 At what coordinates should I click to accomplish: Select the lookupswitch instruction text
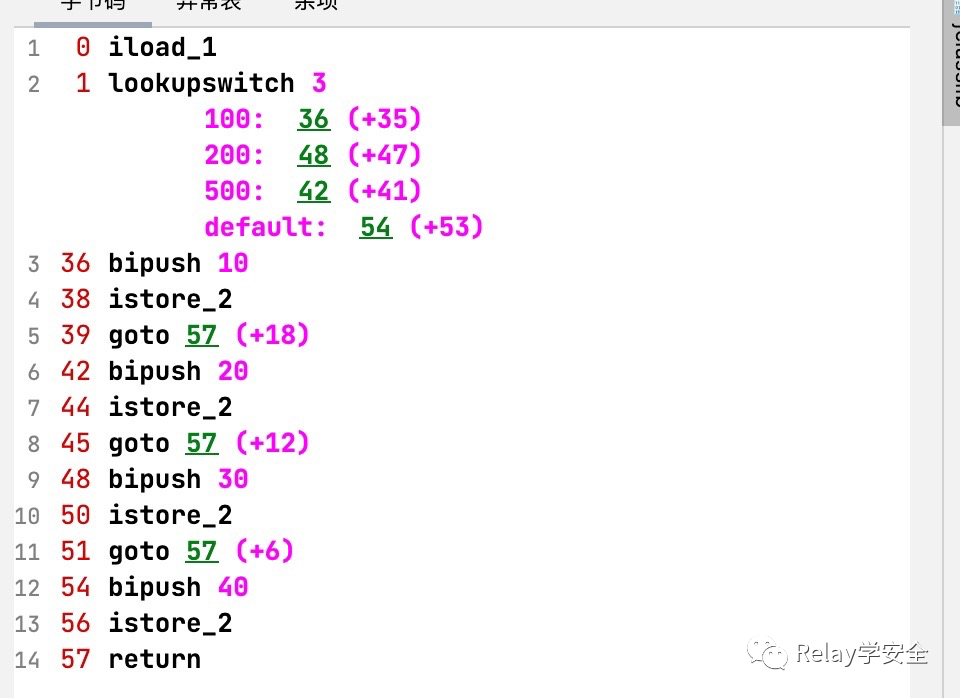coord(201,83)
